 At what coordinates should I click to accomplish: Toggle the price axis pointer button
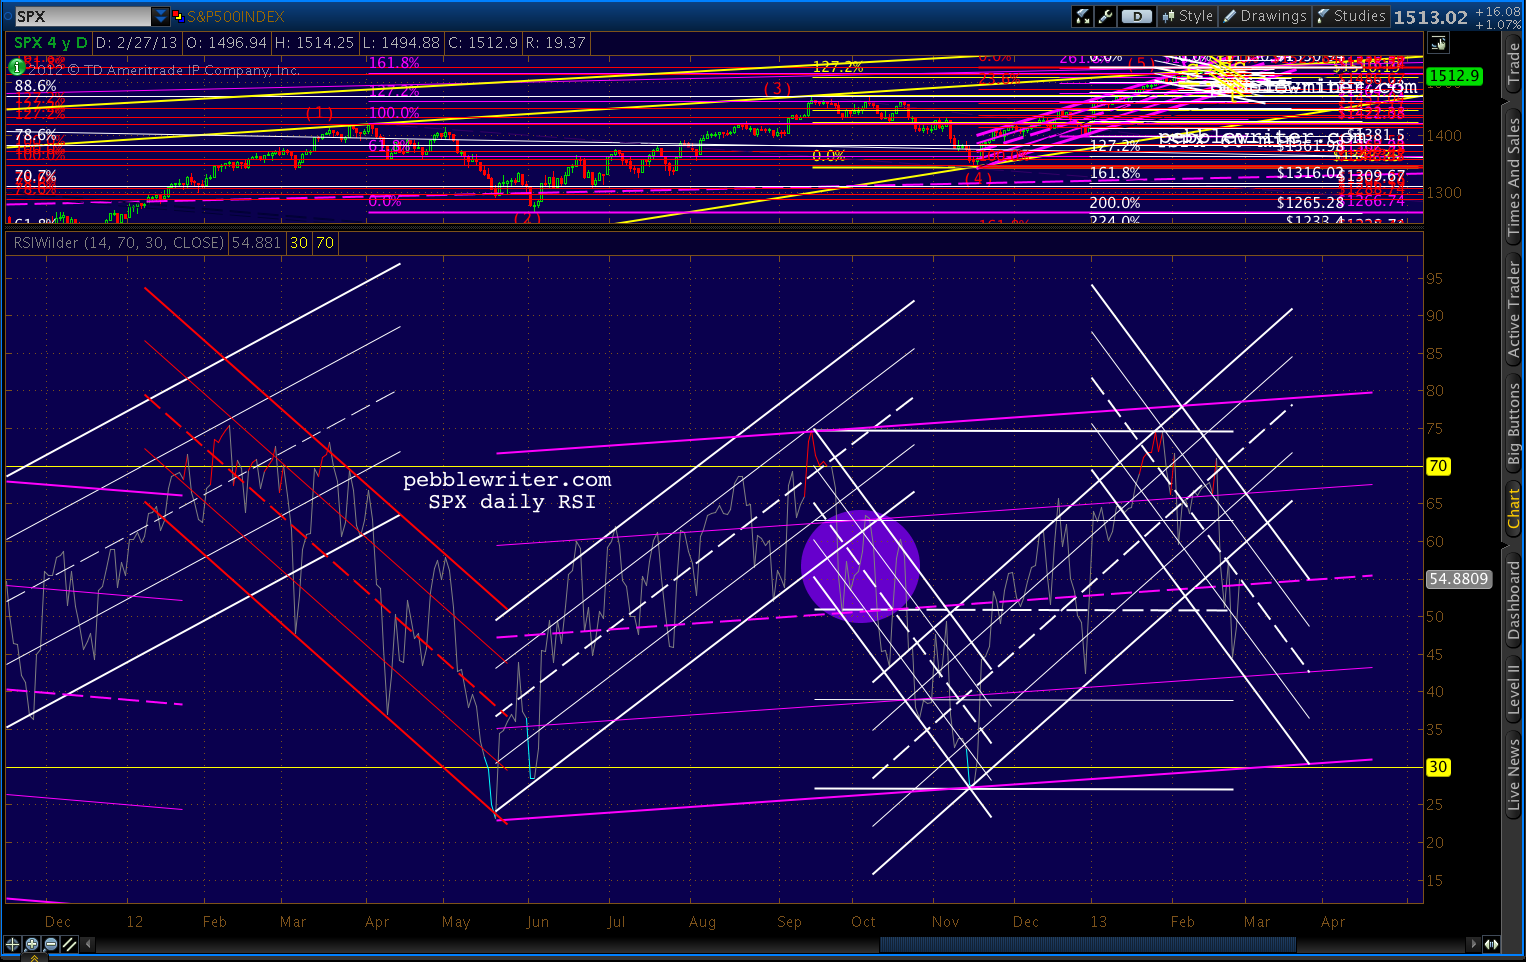[x=1438, y=43]
